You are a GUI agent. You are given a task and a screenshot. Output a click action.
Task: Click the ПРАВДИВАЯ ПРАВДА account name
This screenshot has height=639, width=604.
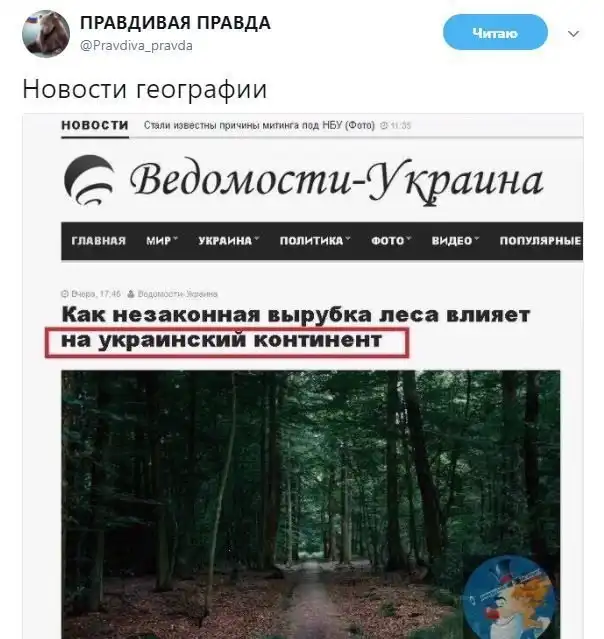175,23
